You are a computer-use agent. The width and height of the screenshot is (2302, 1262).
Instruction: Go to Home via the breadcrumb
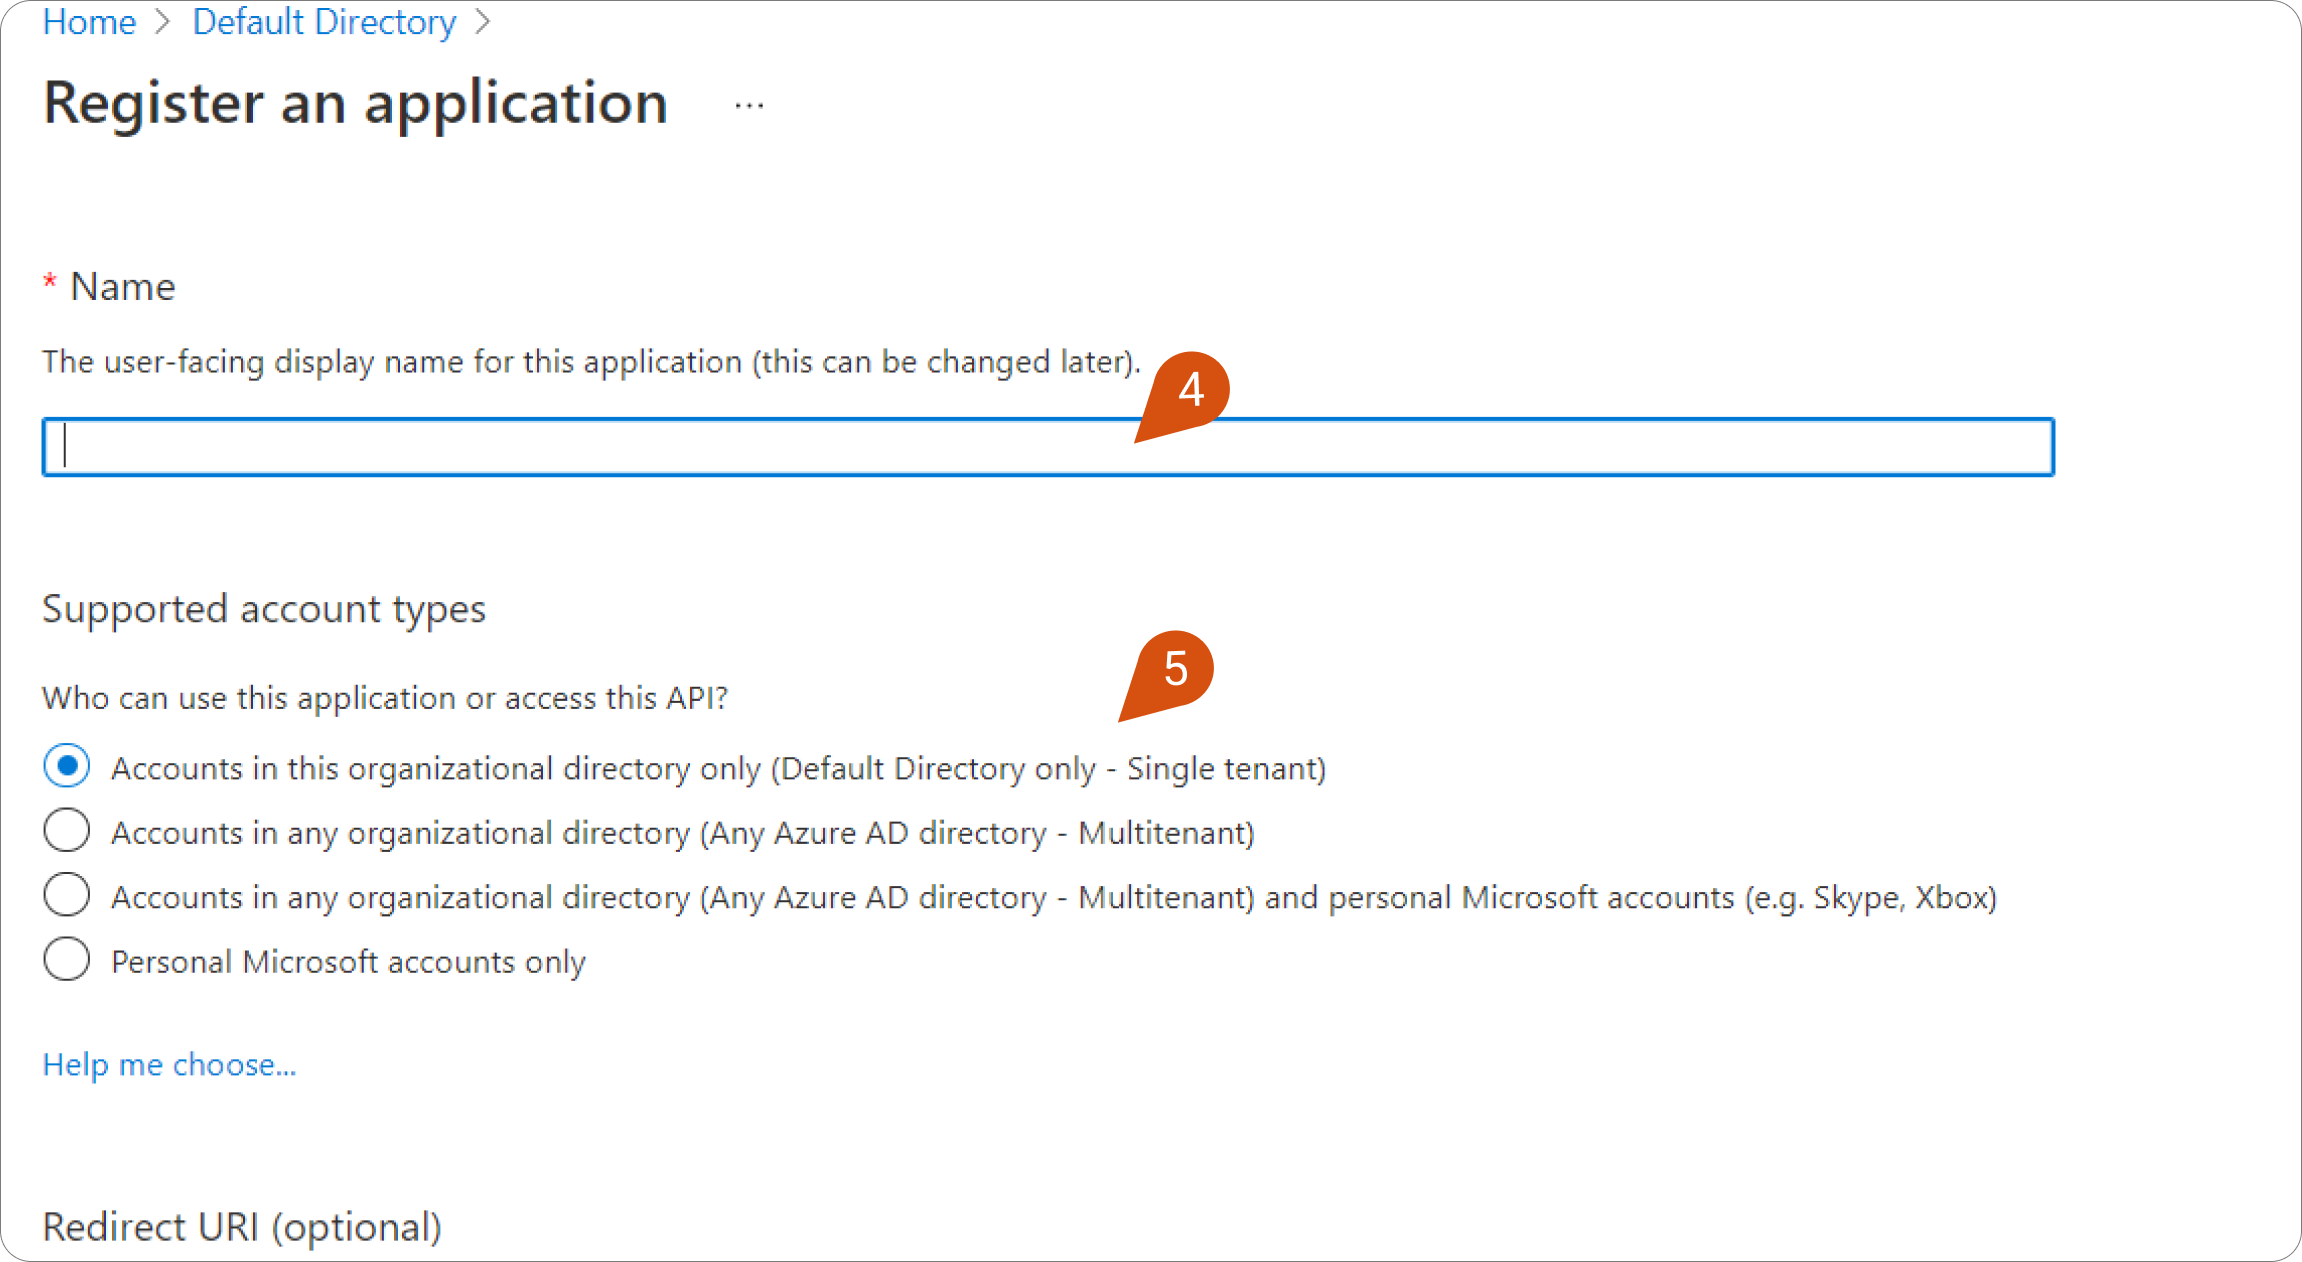tap(89, 22)
